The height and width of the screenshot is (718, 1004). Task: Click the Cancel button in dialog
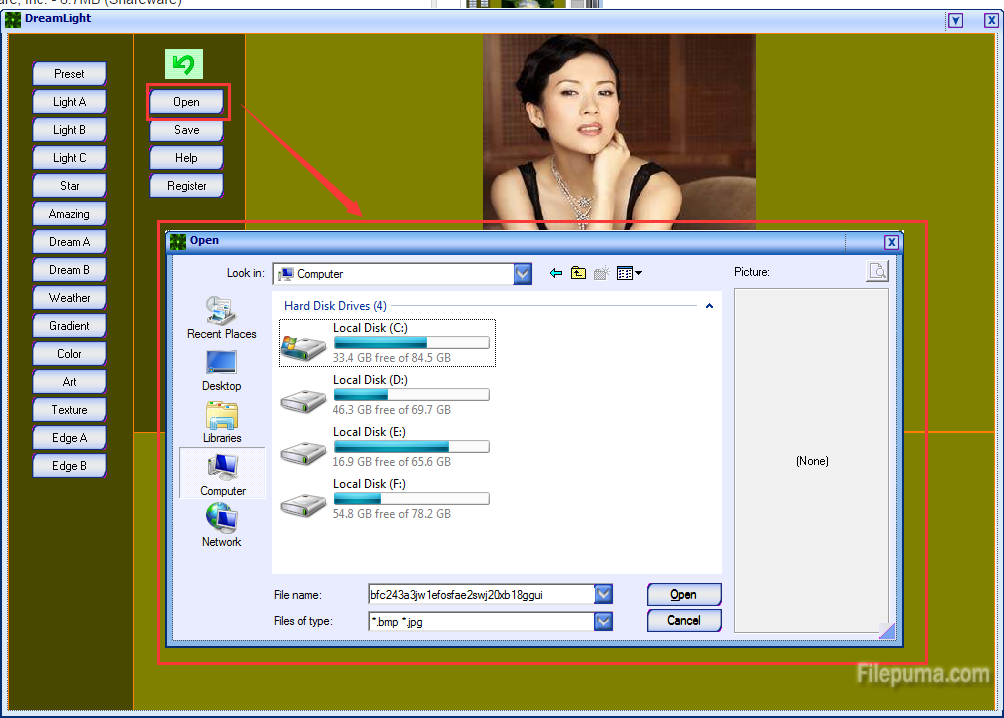[684, 621]
